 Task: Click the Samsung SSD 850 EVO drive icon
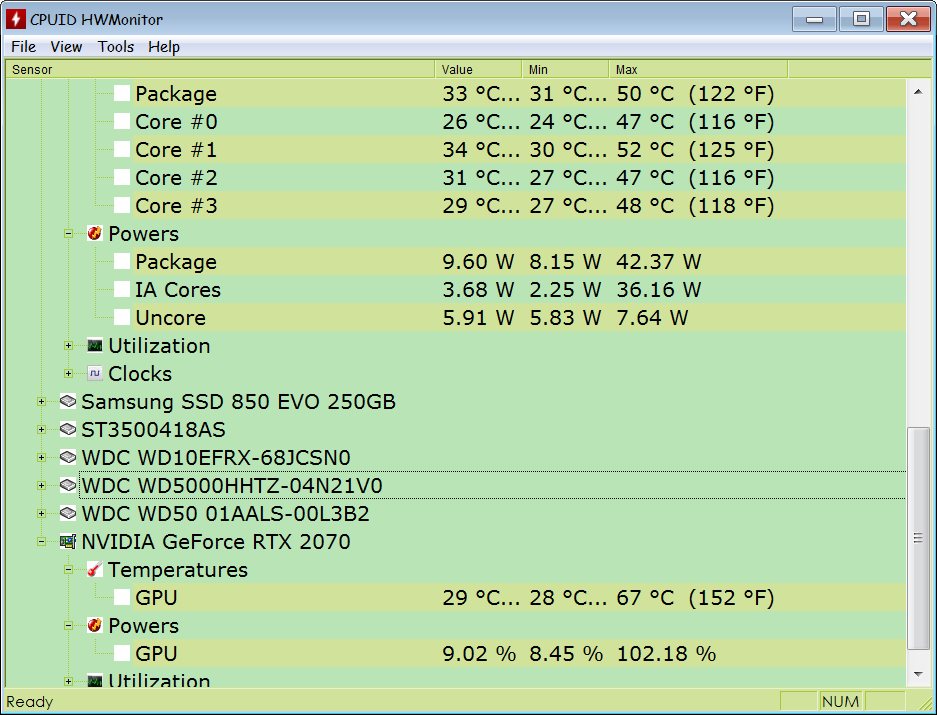(x=68, y=401)
